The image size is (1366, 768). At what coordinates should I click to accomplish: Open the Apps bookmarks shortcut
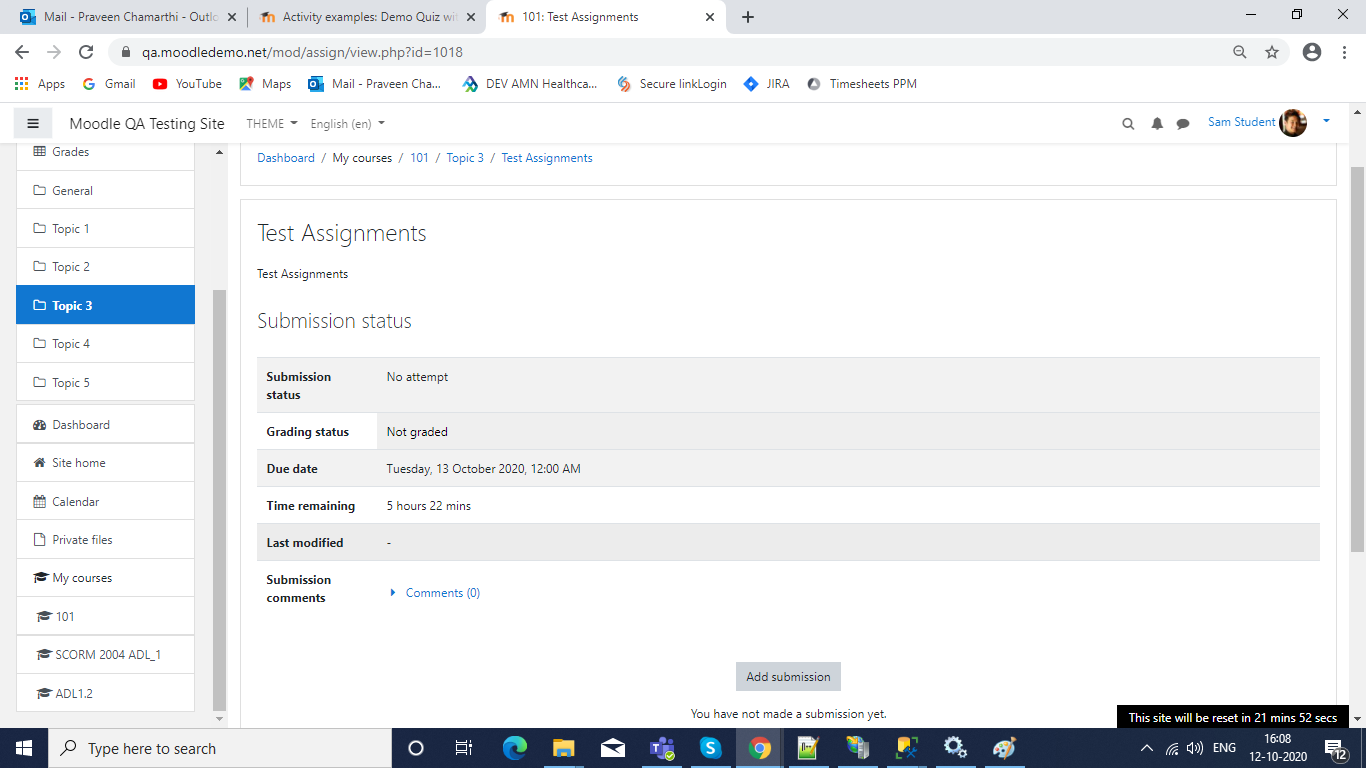tap(40, 84)
